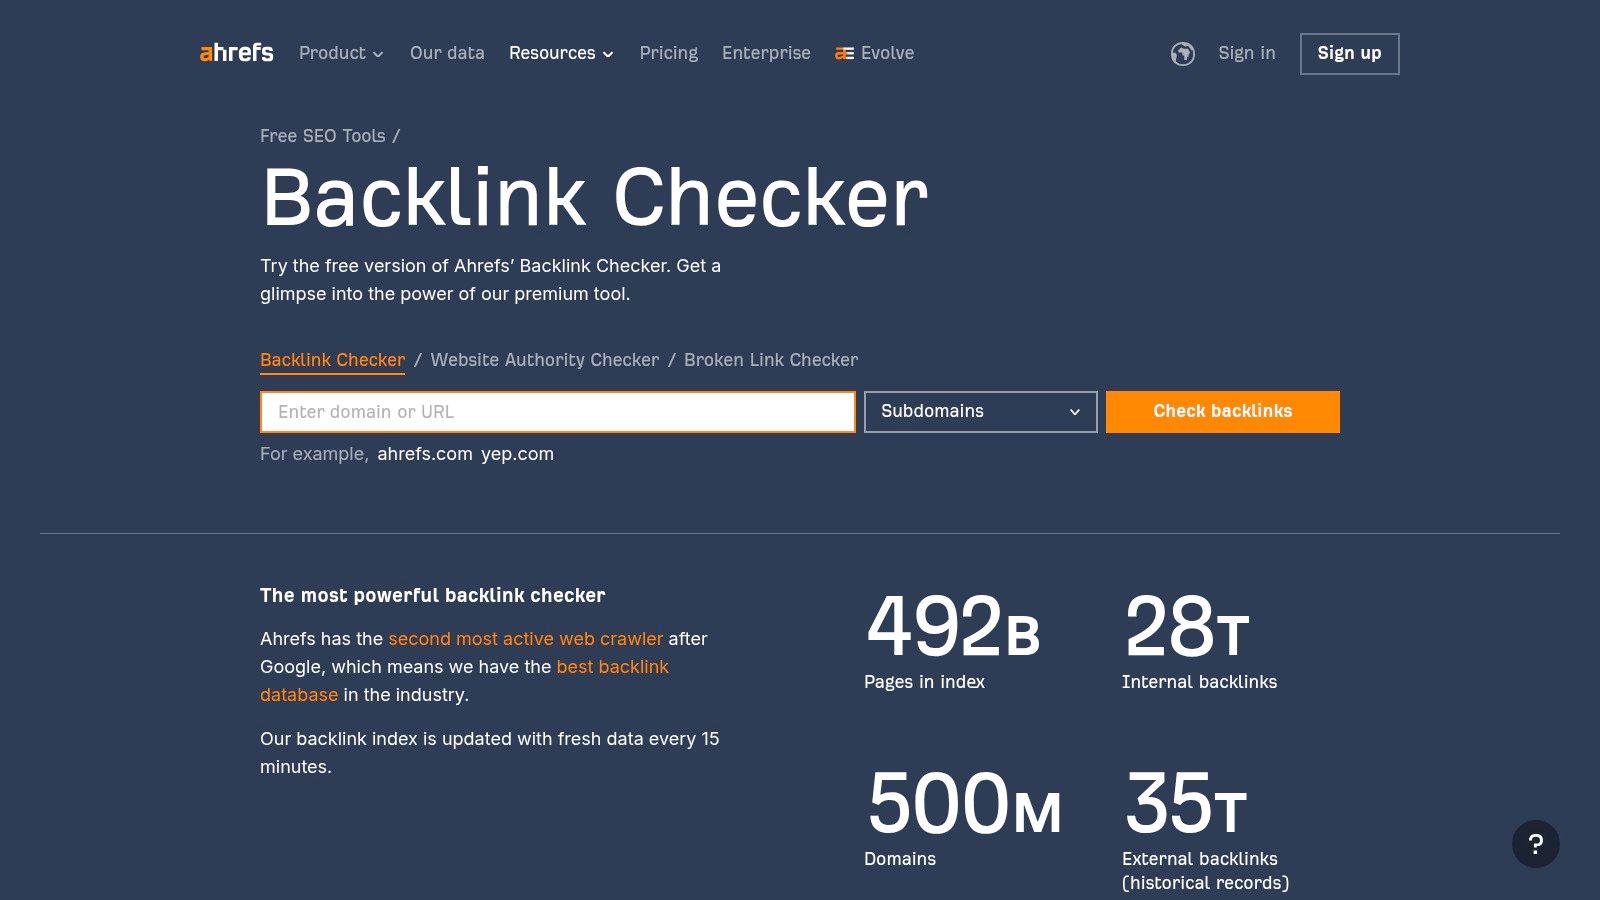This screenshot has height=900, width=1600.
Task: Click the Backlink Checker heading
Action: point(595,198)
